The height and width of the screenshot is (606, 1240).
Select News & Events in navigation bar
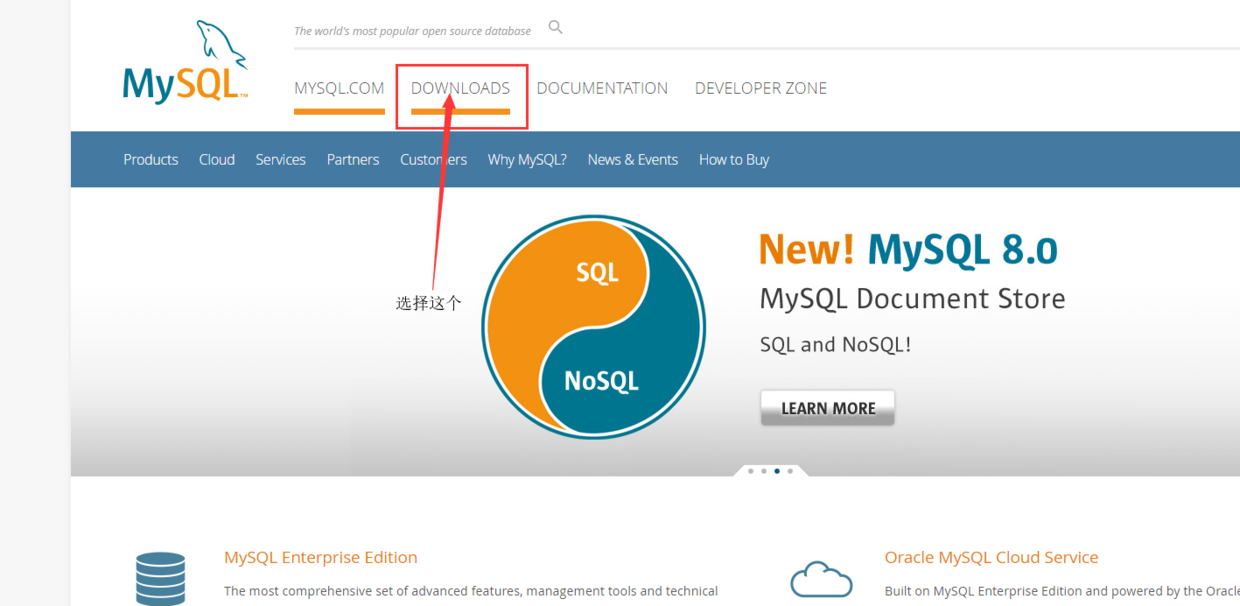pos(633,159)
